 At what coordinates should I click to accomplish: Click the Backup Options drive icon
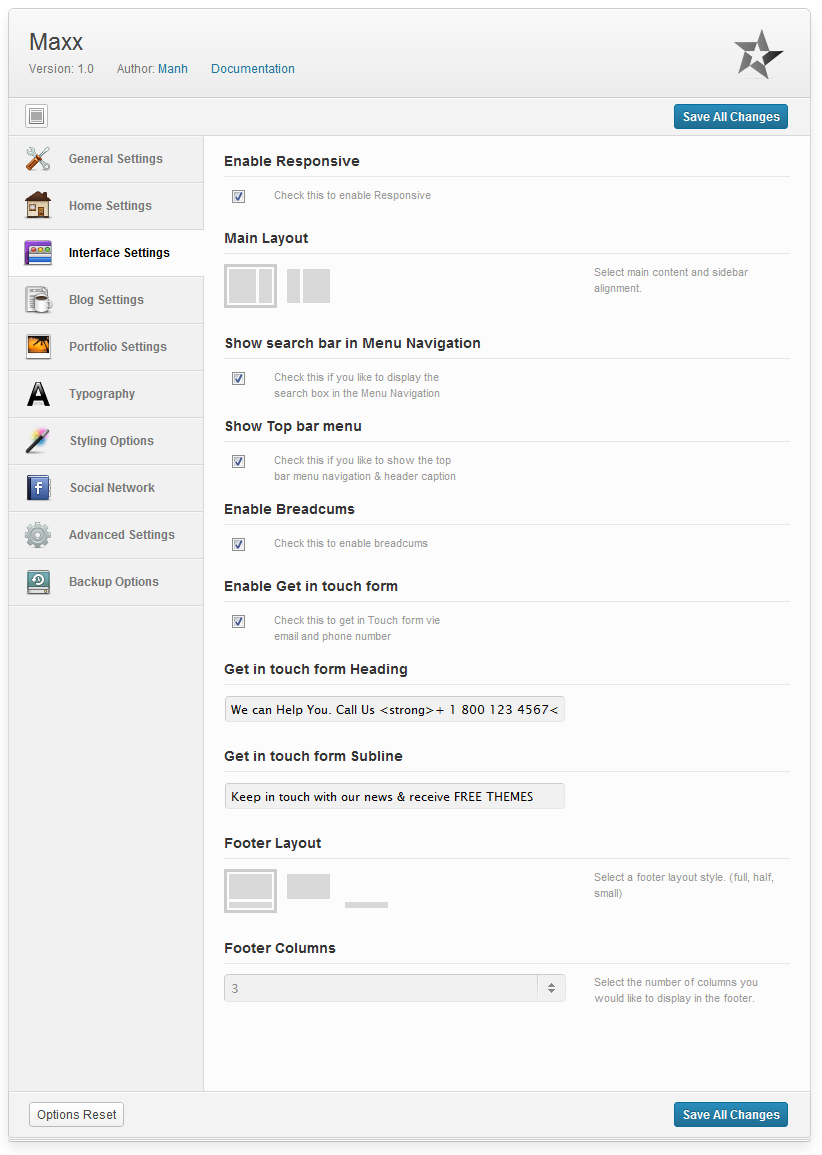[38, 582]
